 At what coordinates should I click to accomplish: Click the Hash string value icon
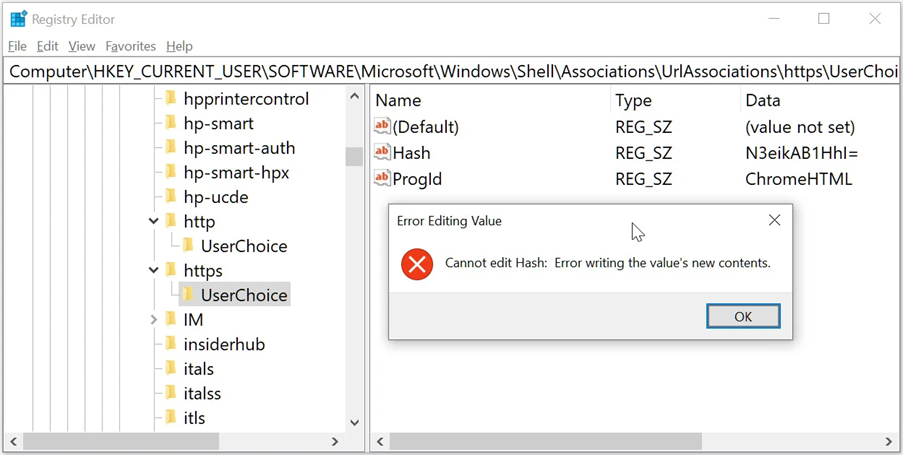[x=381, y=153]
